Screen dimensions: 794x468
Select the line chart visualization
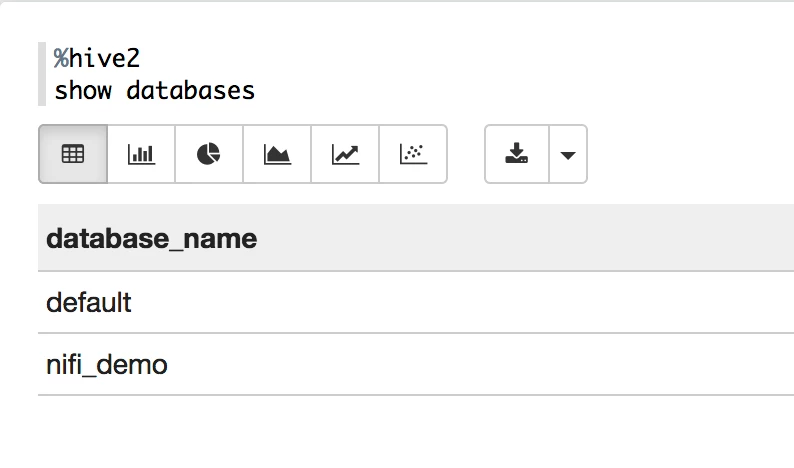[345, 154]
